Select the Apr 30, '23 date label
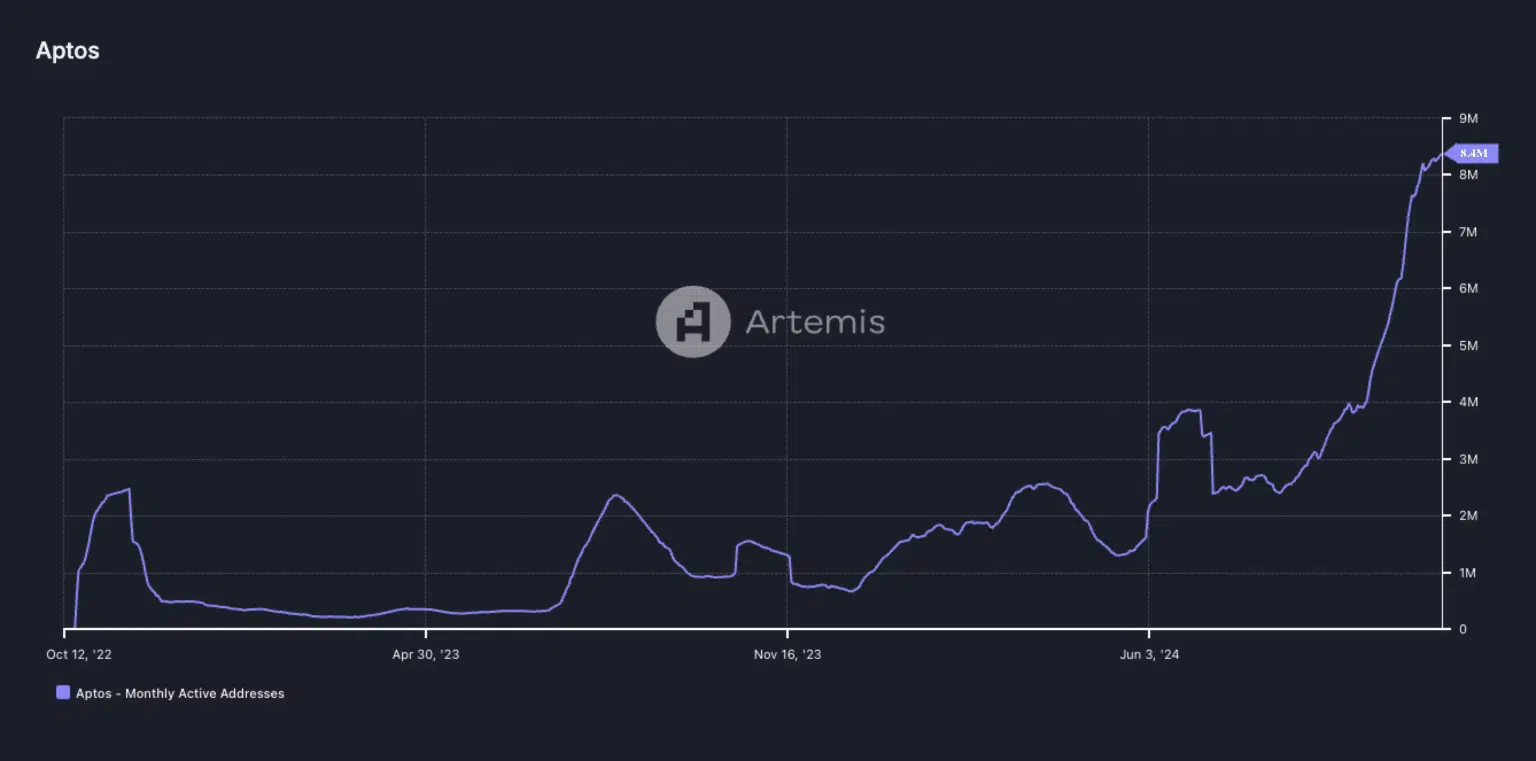The height and width of the screenshot is (761, 1536). pos(426,654)
